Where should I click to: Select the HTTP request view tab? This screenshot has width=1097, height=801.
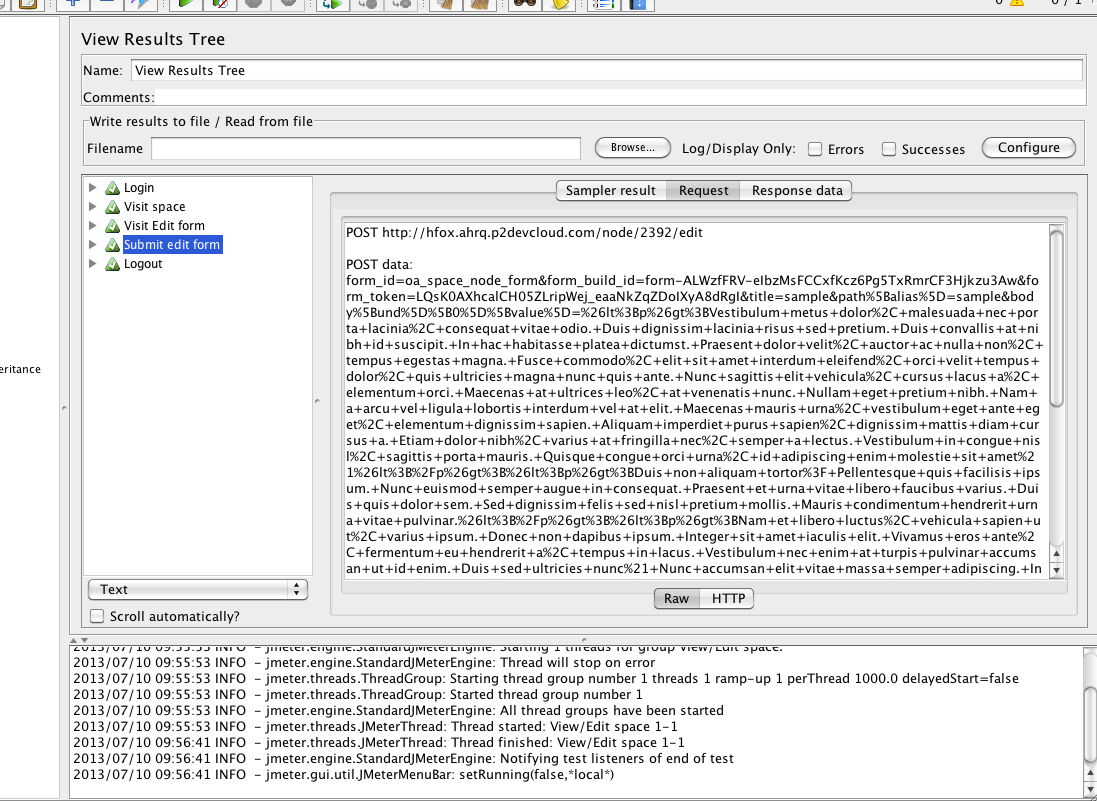728,599
